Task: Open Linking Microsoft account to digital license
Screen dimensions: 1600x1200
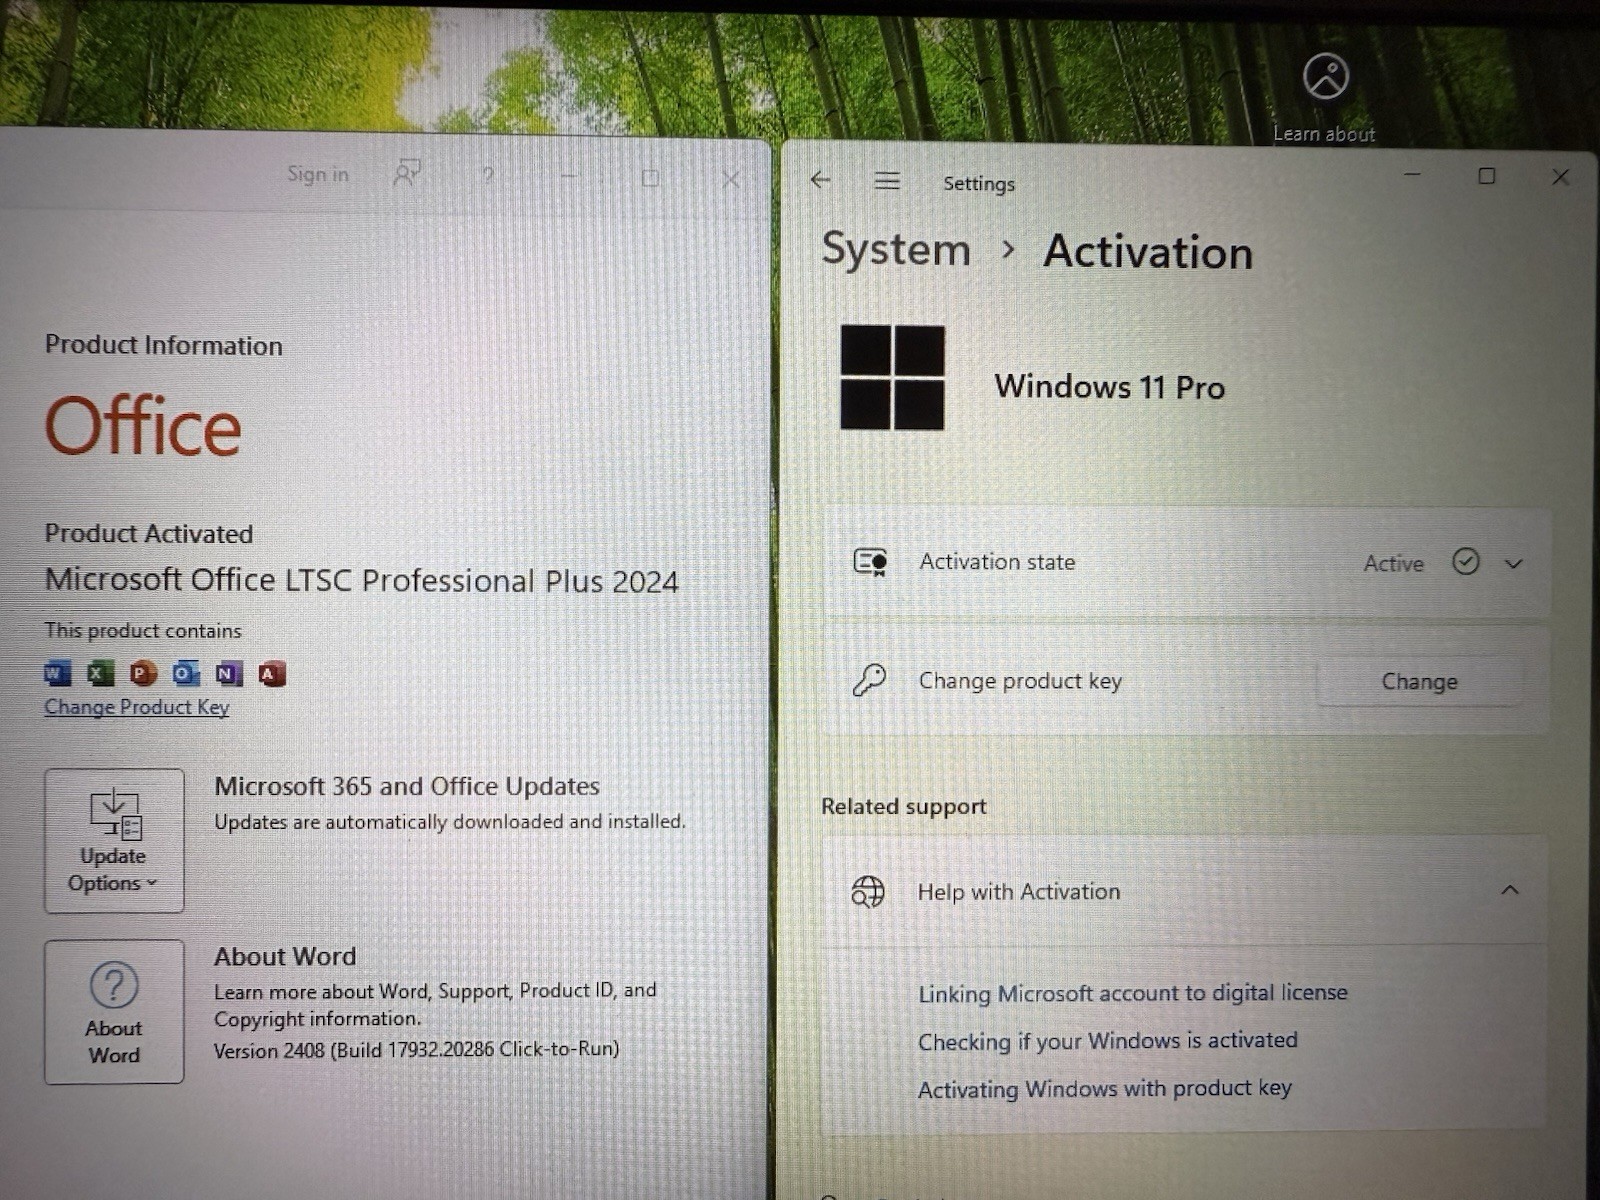Action: click(x=1133, y=993)
